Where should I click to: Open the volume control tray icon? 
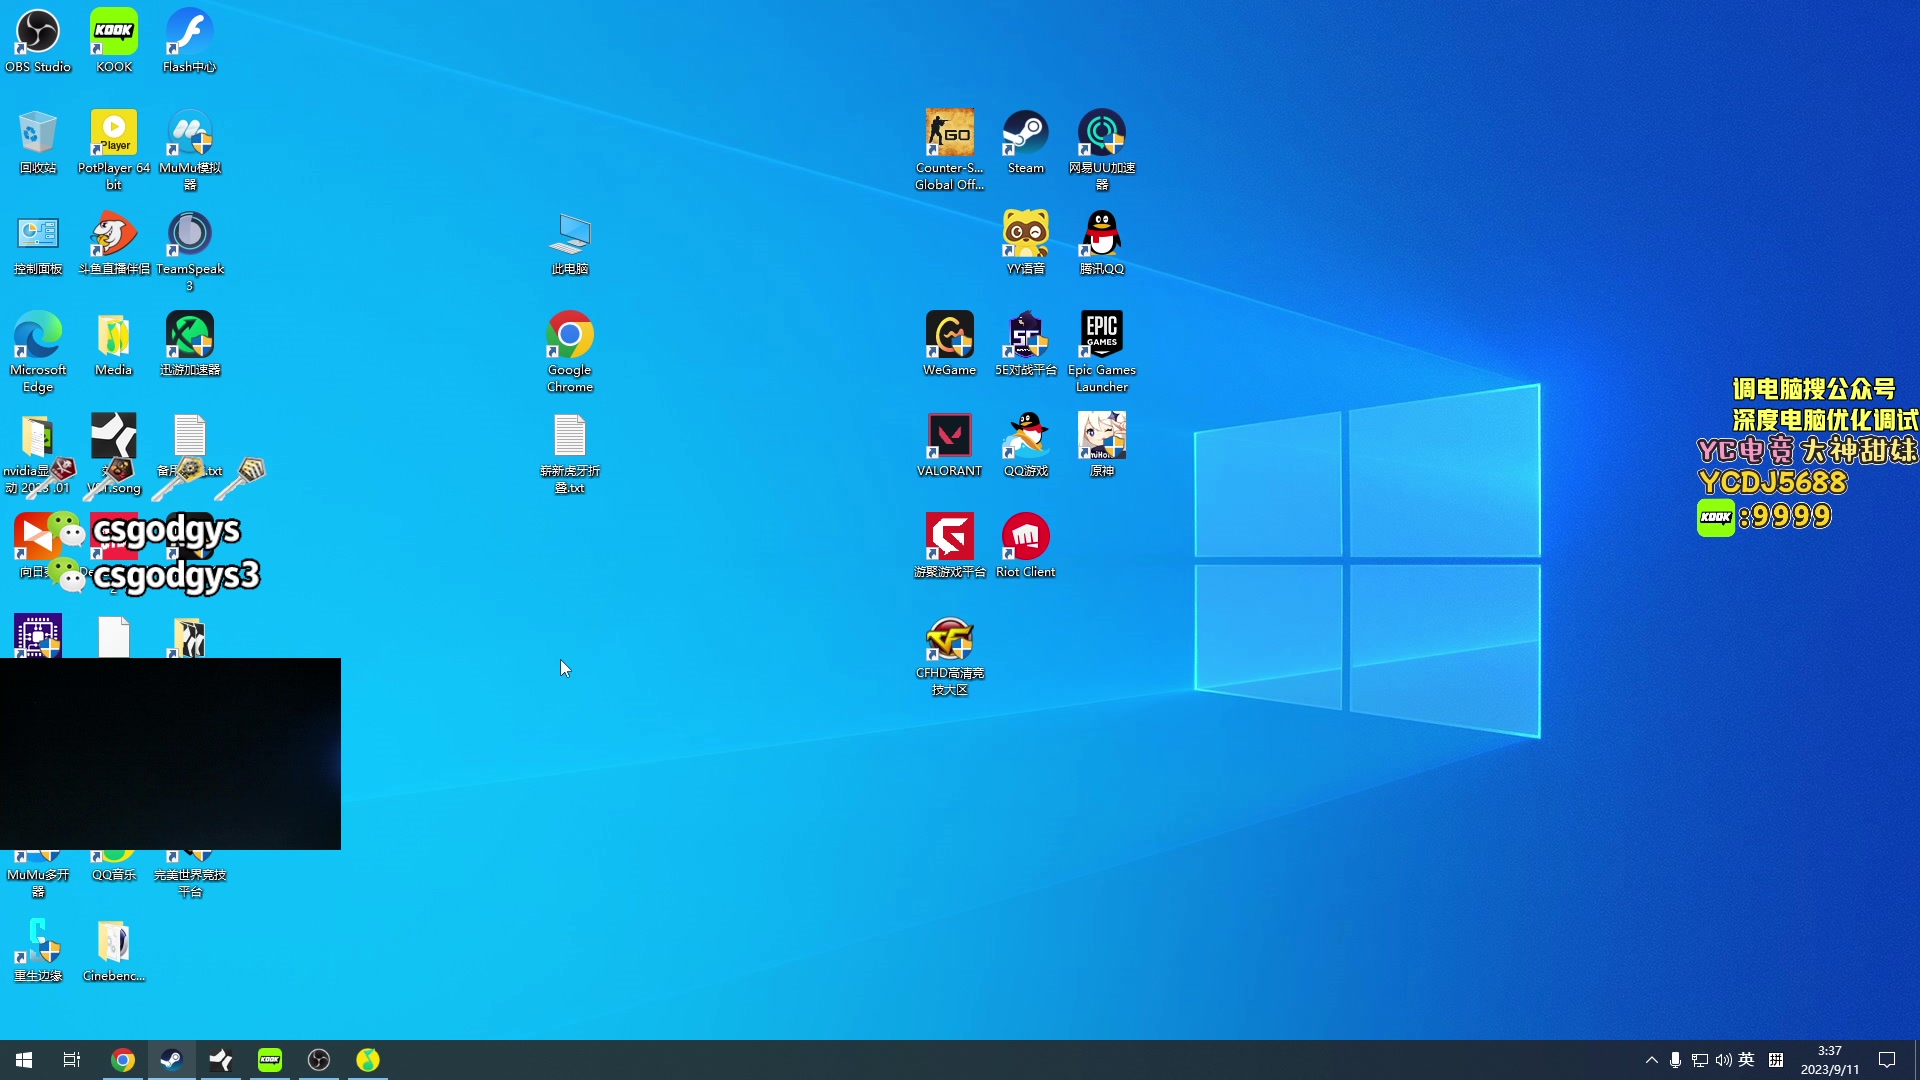(1723, 1060)
